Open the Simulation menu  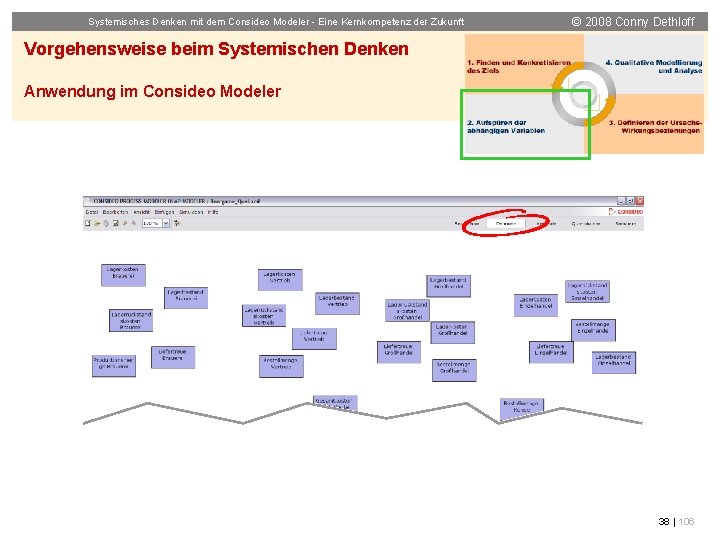pos(191,212)
